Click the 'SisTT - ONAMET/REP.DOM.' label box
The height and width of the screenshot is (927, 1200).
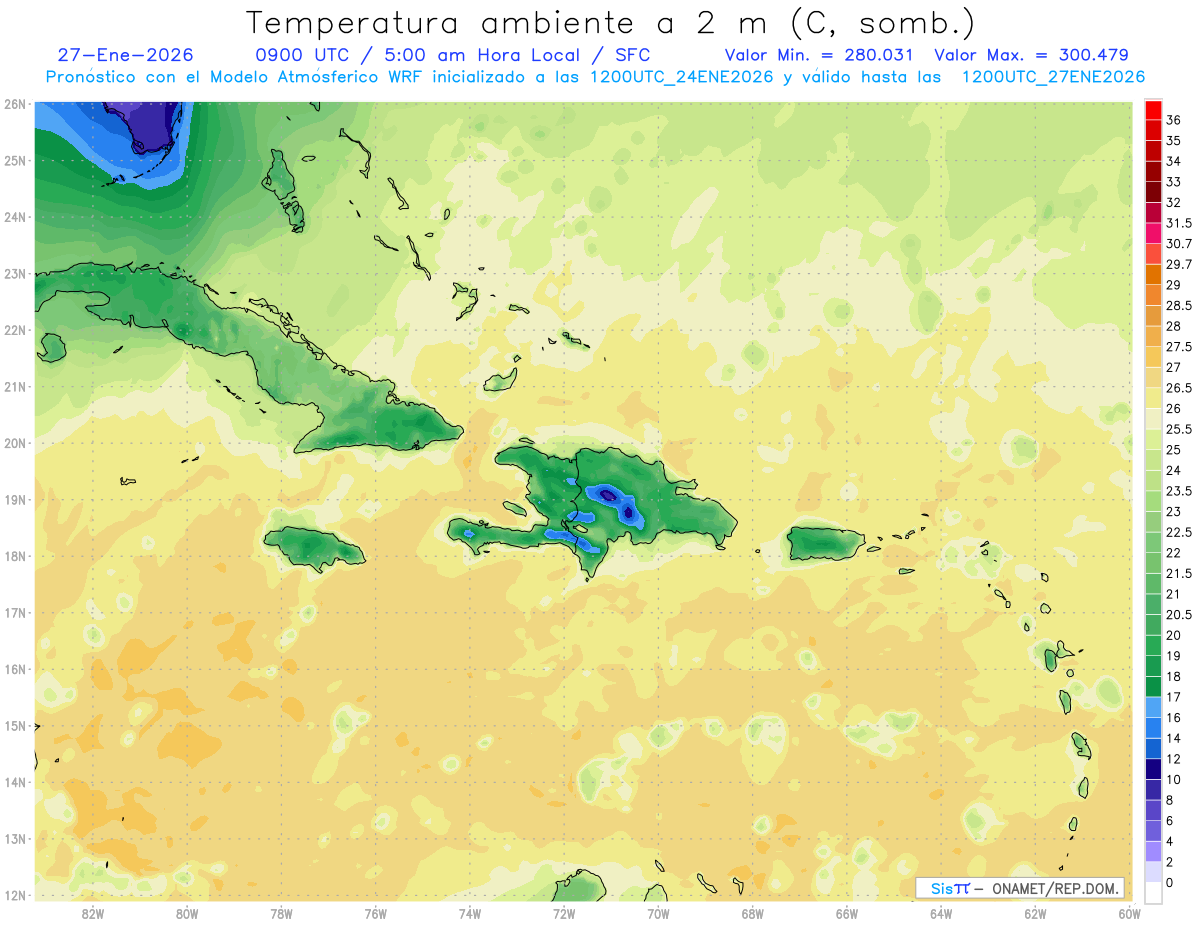click(1019, 888)
